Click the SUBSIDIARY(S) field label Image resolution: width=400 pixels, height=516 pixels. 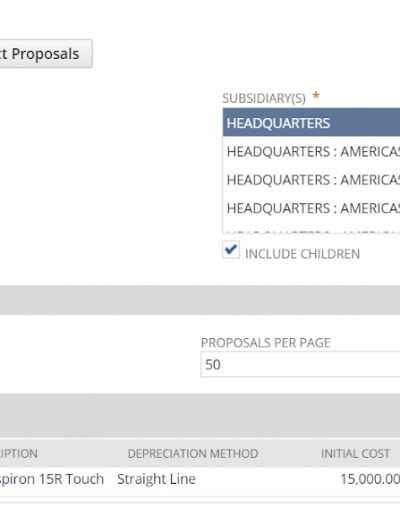tap(264, 98)
